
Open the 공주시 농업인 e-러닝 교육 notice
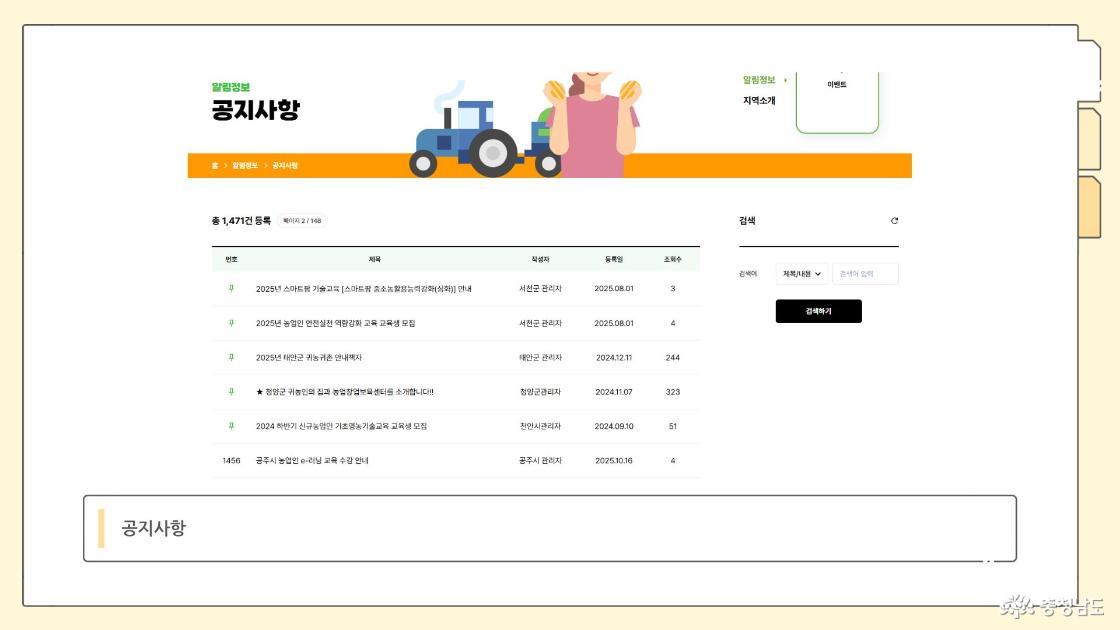312,460
